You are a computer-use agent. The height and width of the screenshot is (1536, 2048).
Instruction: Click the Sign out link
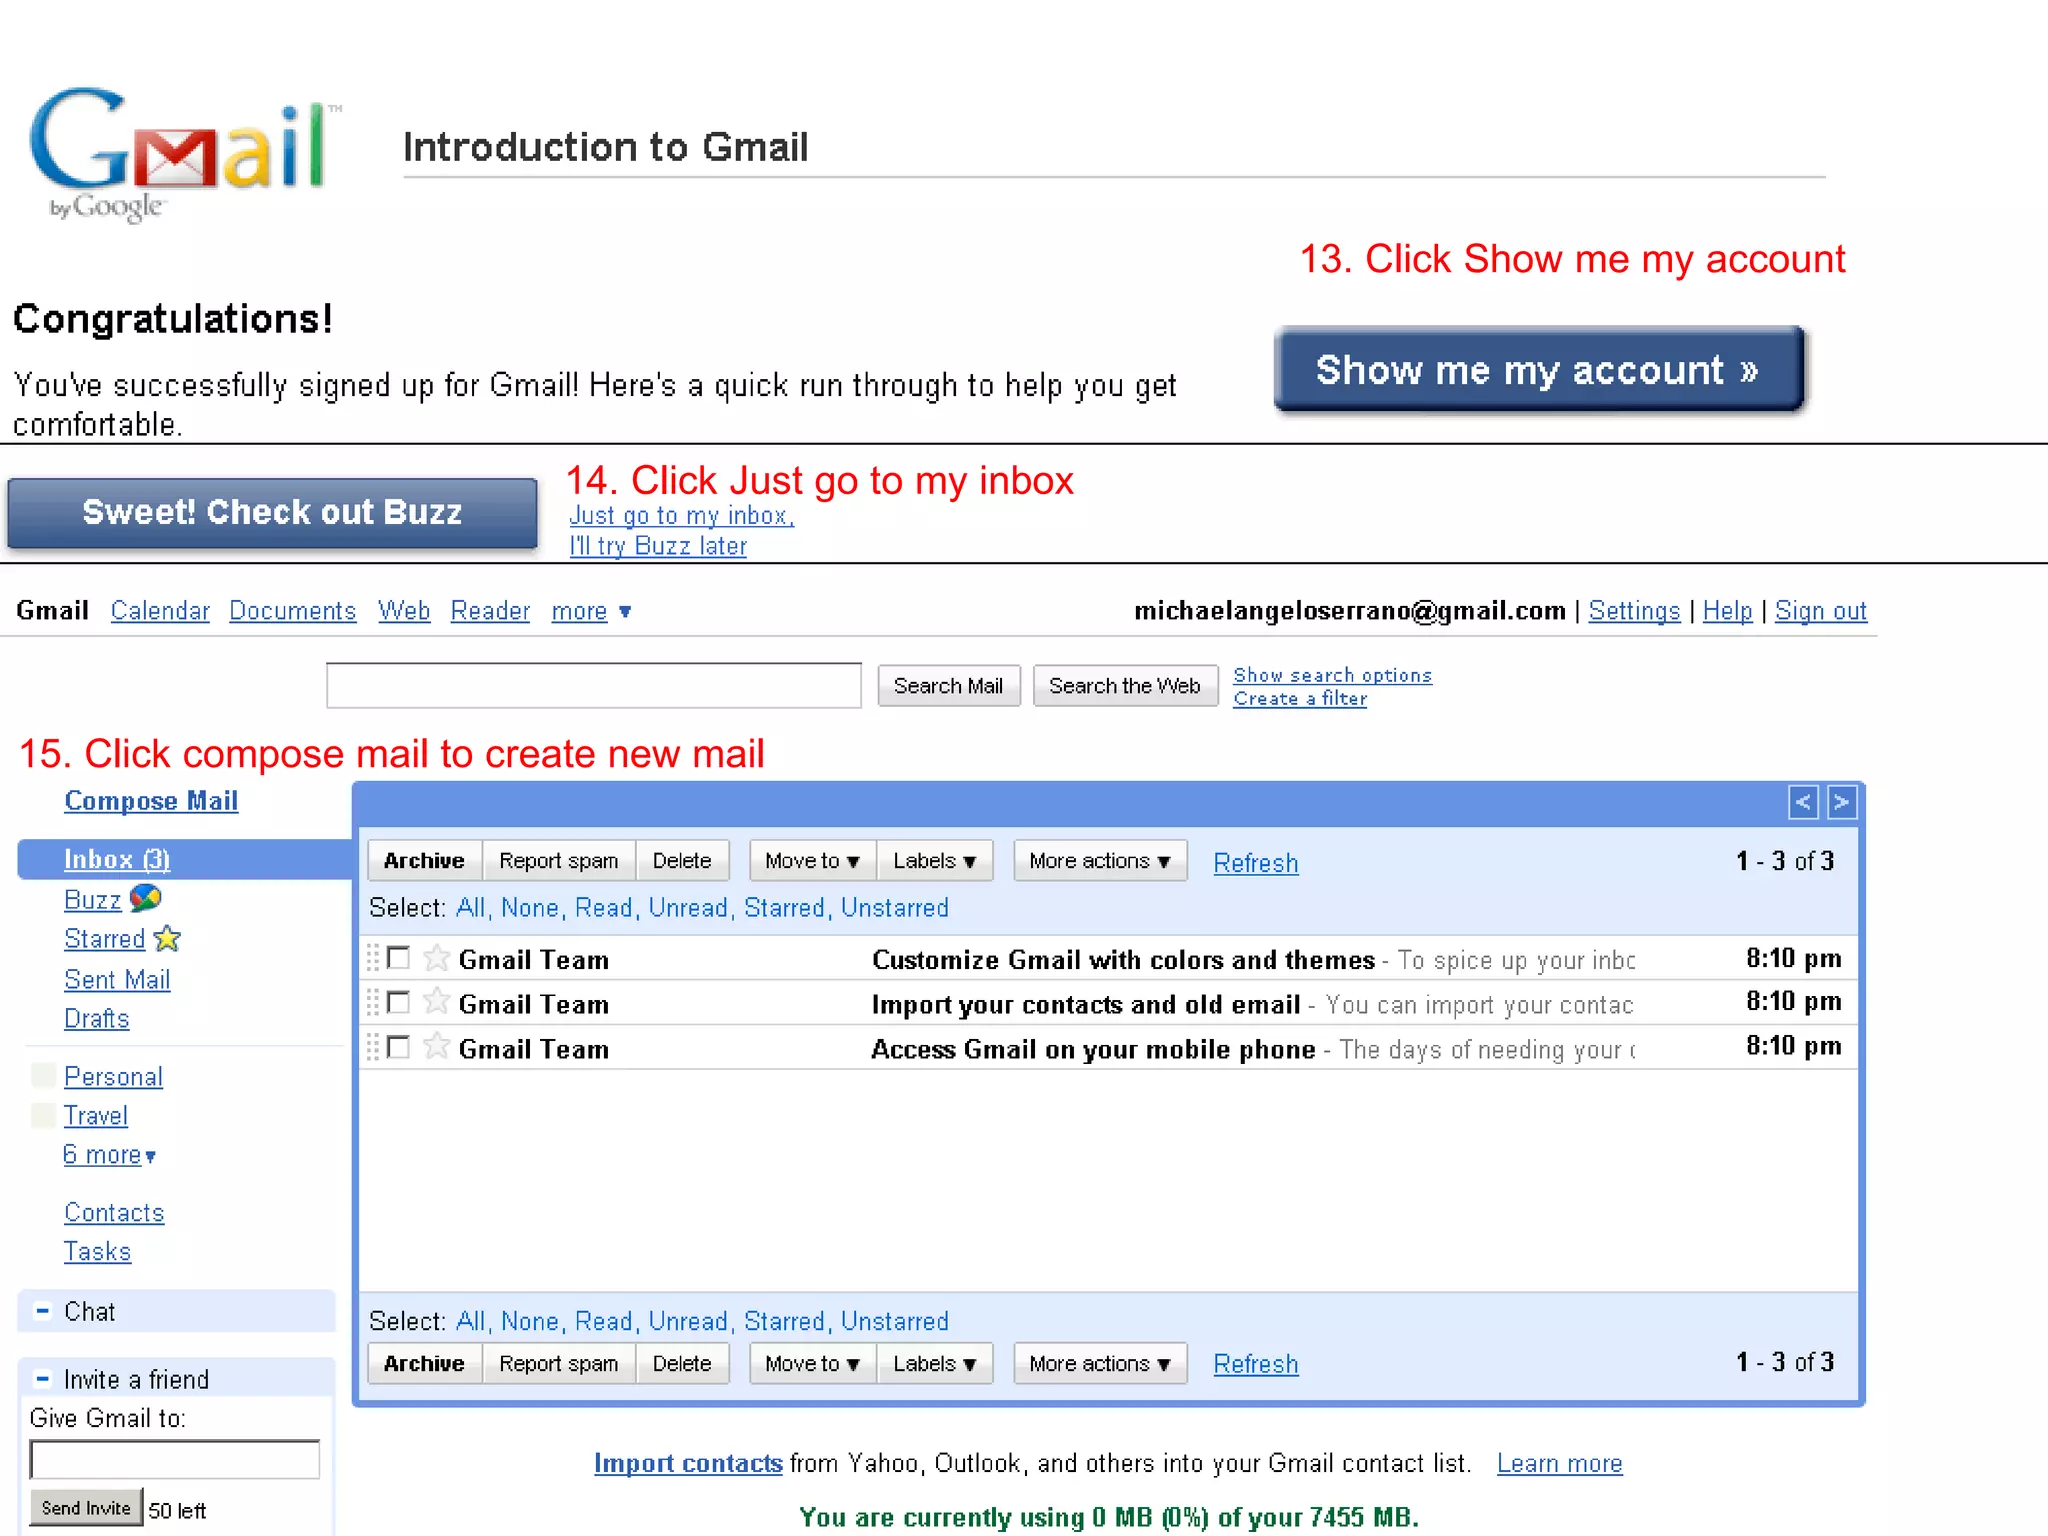(1821, 611)
